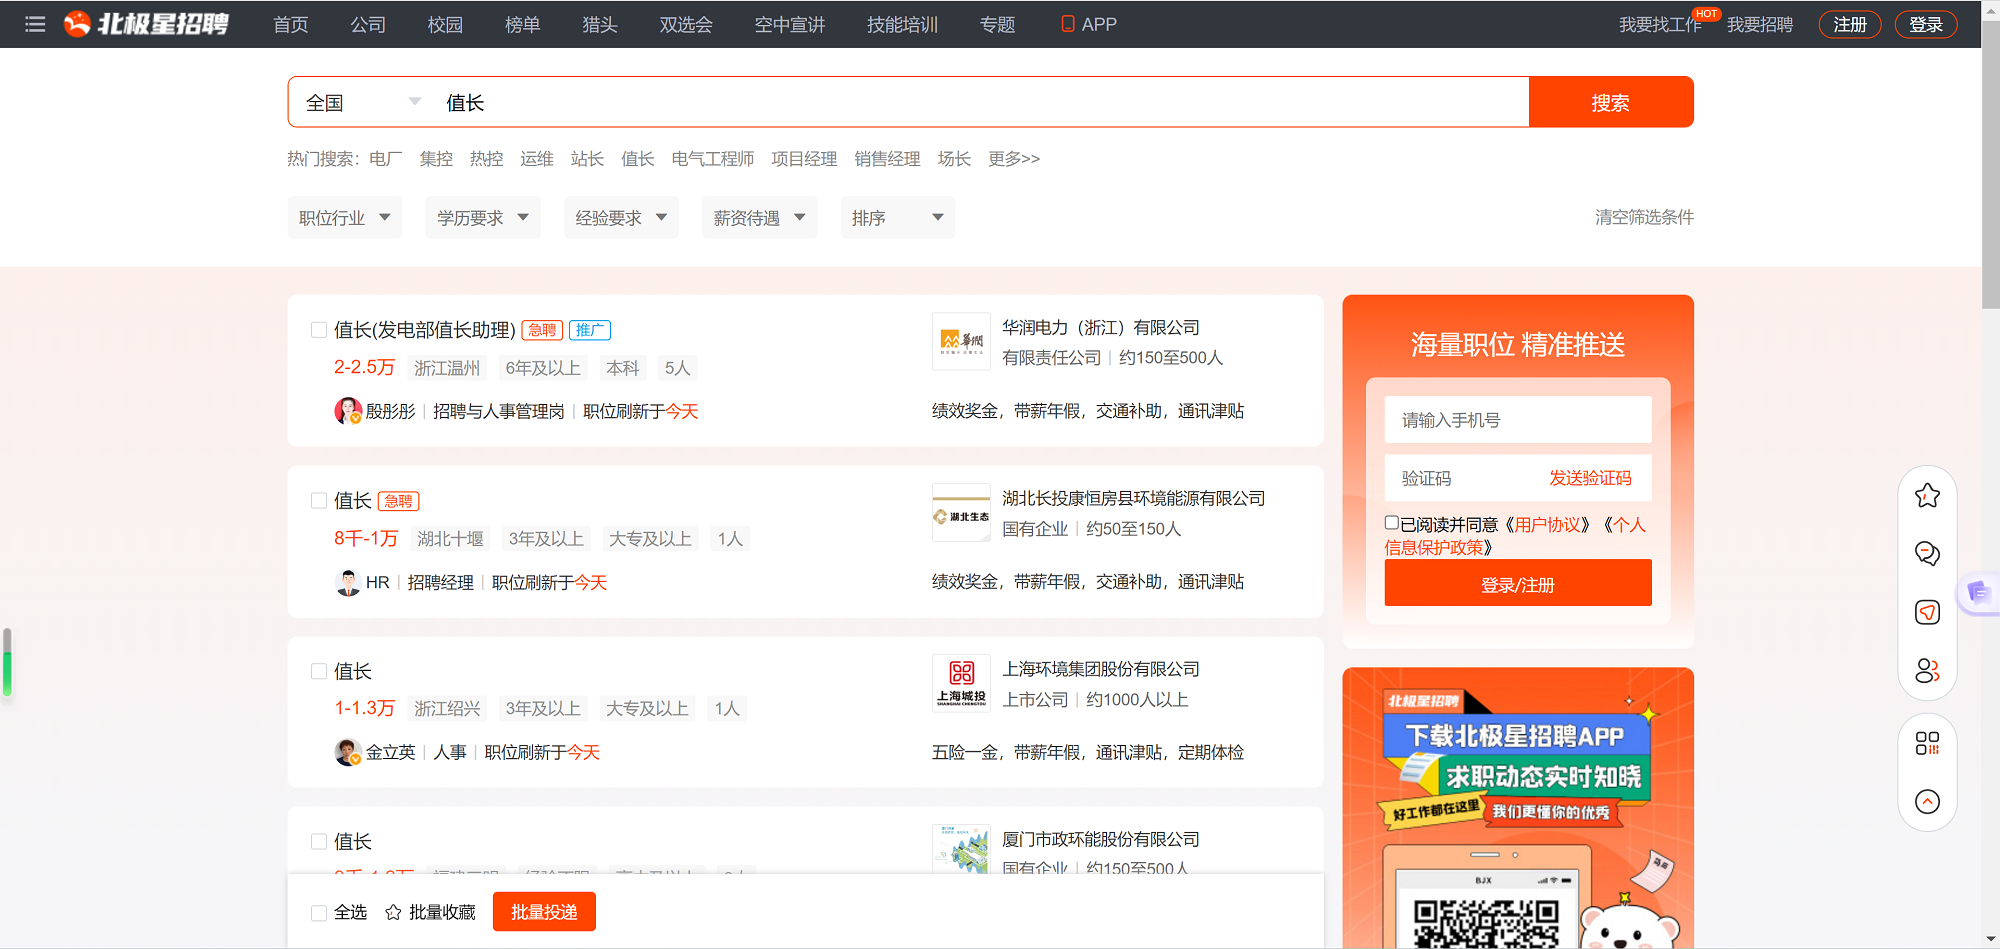Click hot search term 电气工程师

click(x=713, y=159)
